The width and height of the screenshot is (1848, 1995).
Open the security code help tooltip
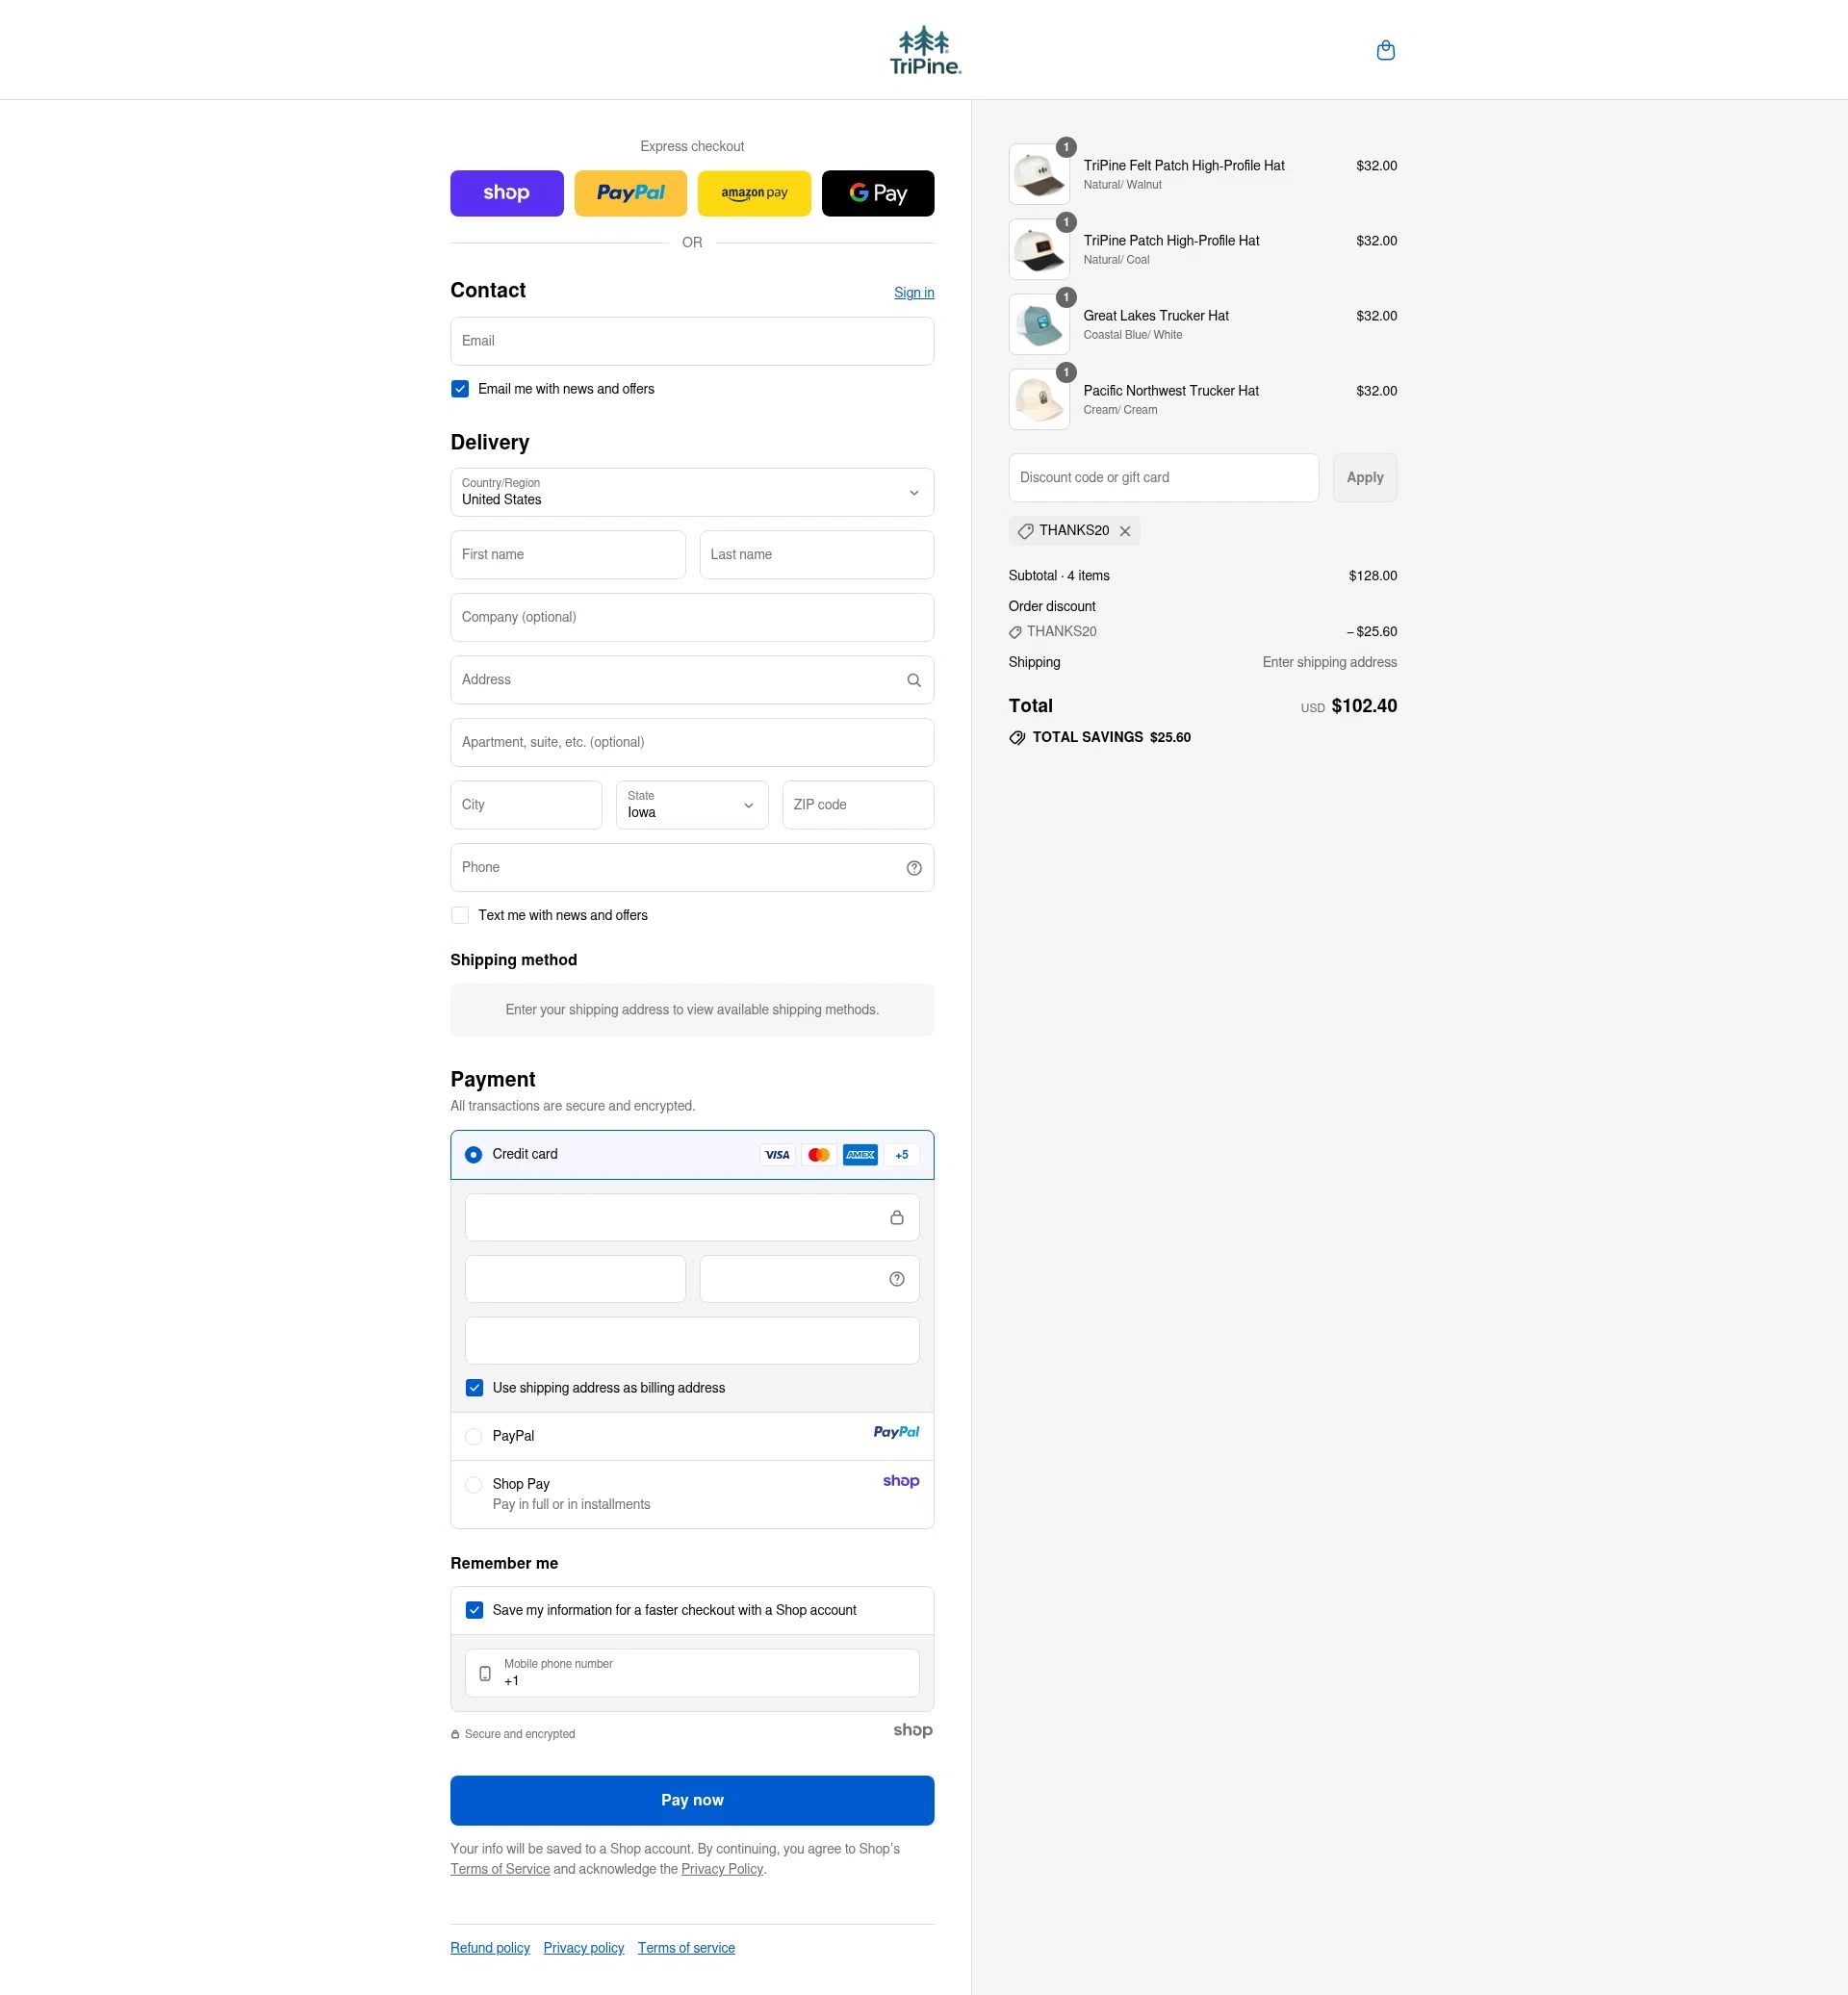[895, 1278]
